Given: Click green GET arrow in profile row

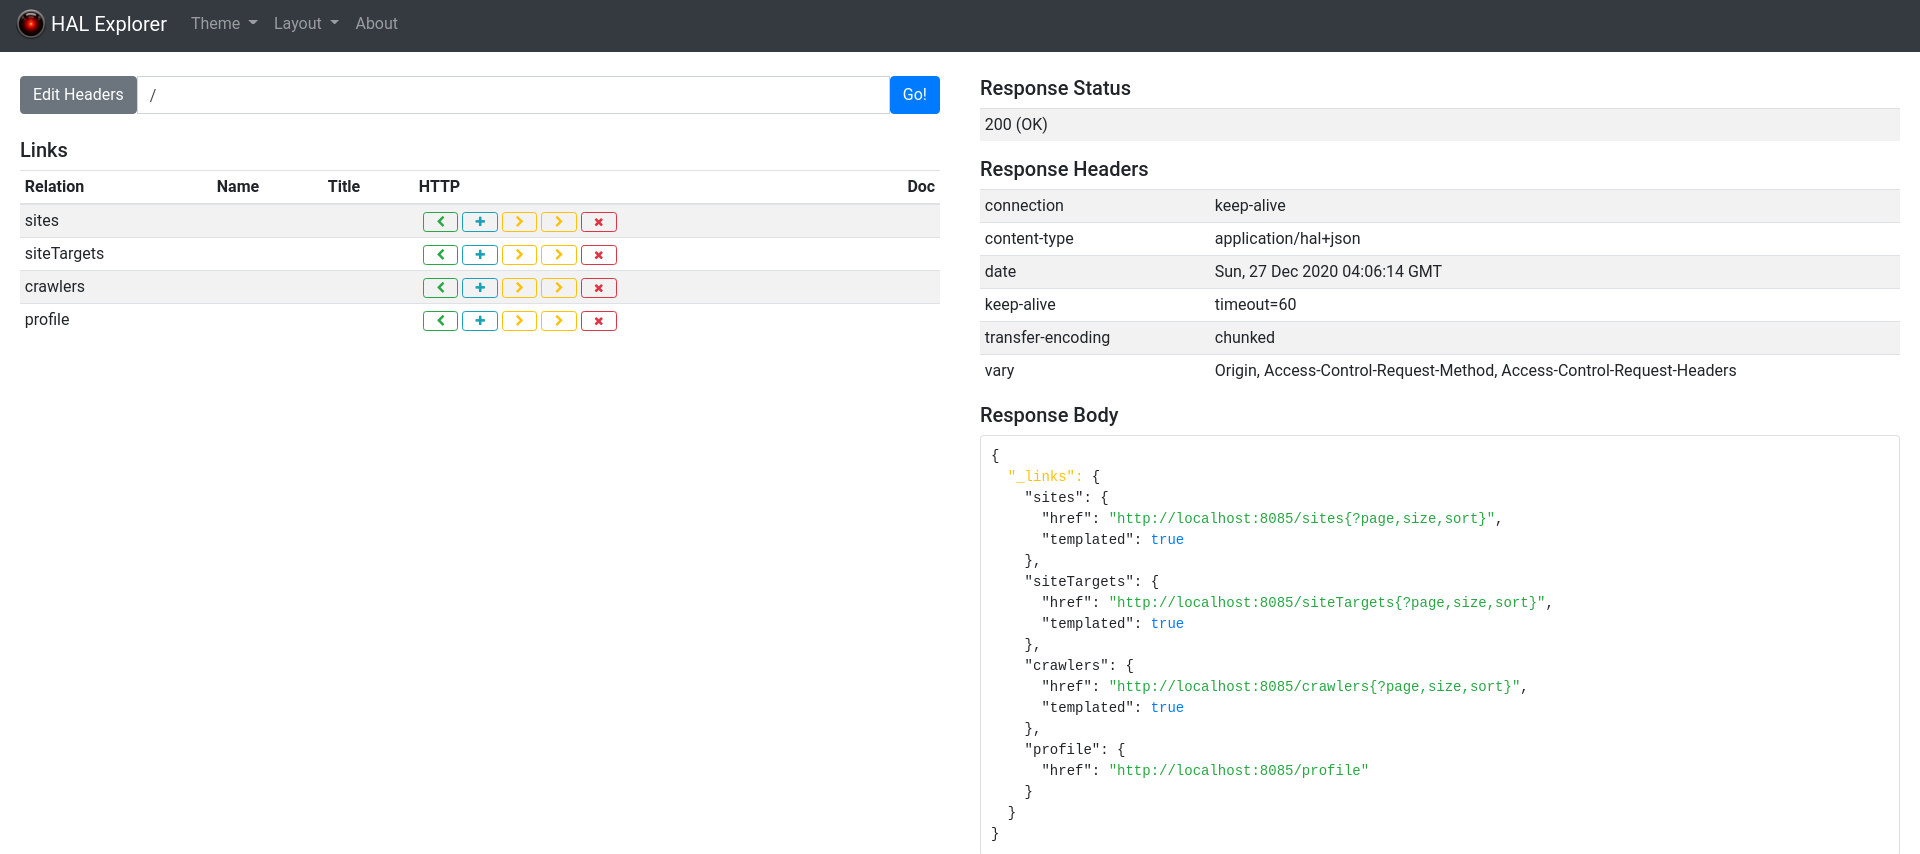Looking at the screenshot, I should pos(440,321).
